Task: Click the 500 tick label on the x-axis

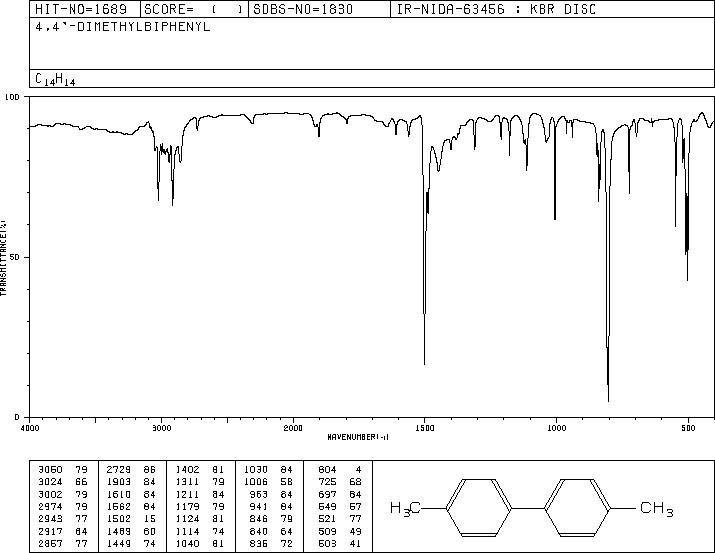Action: click(x=688, y=428)
